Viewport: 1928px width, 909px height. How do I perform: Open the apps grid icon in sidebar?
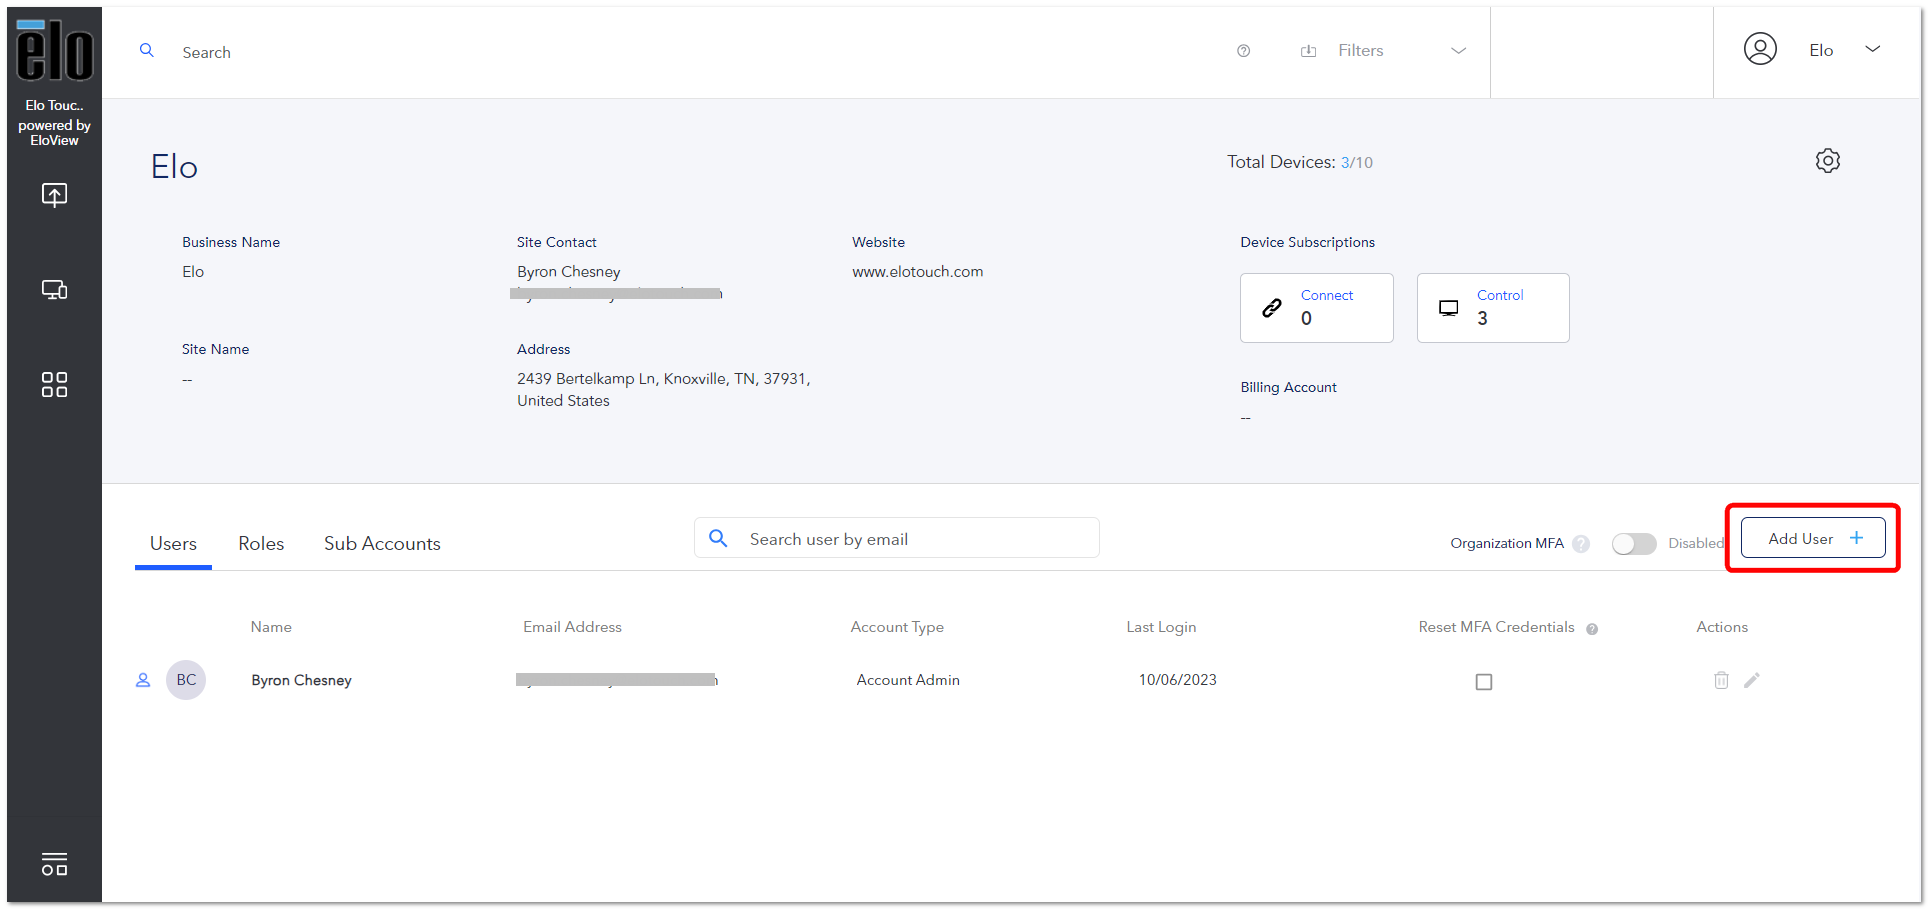pyautogui.click(x=54, y=385)
